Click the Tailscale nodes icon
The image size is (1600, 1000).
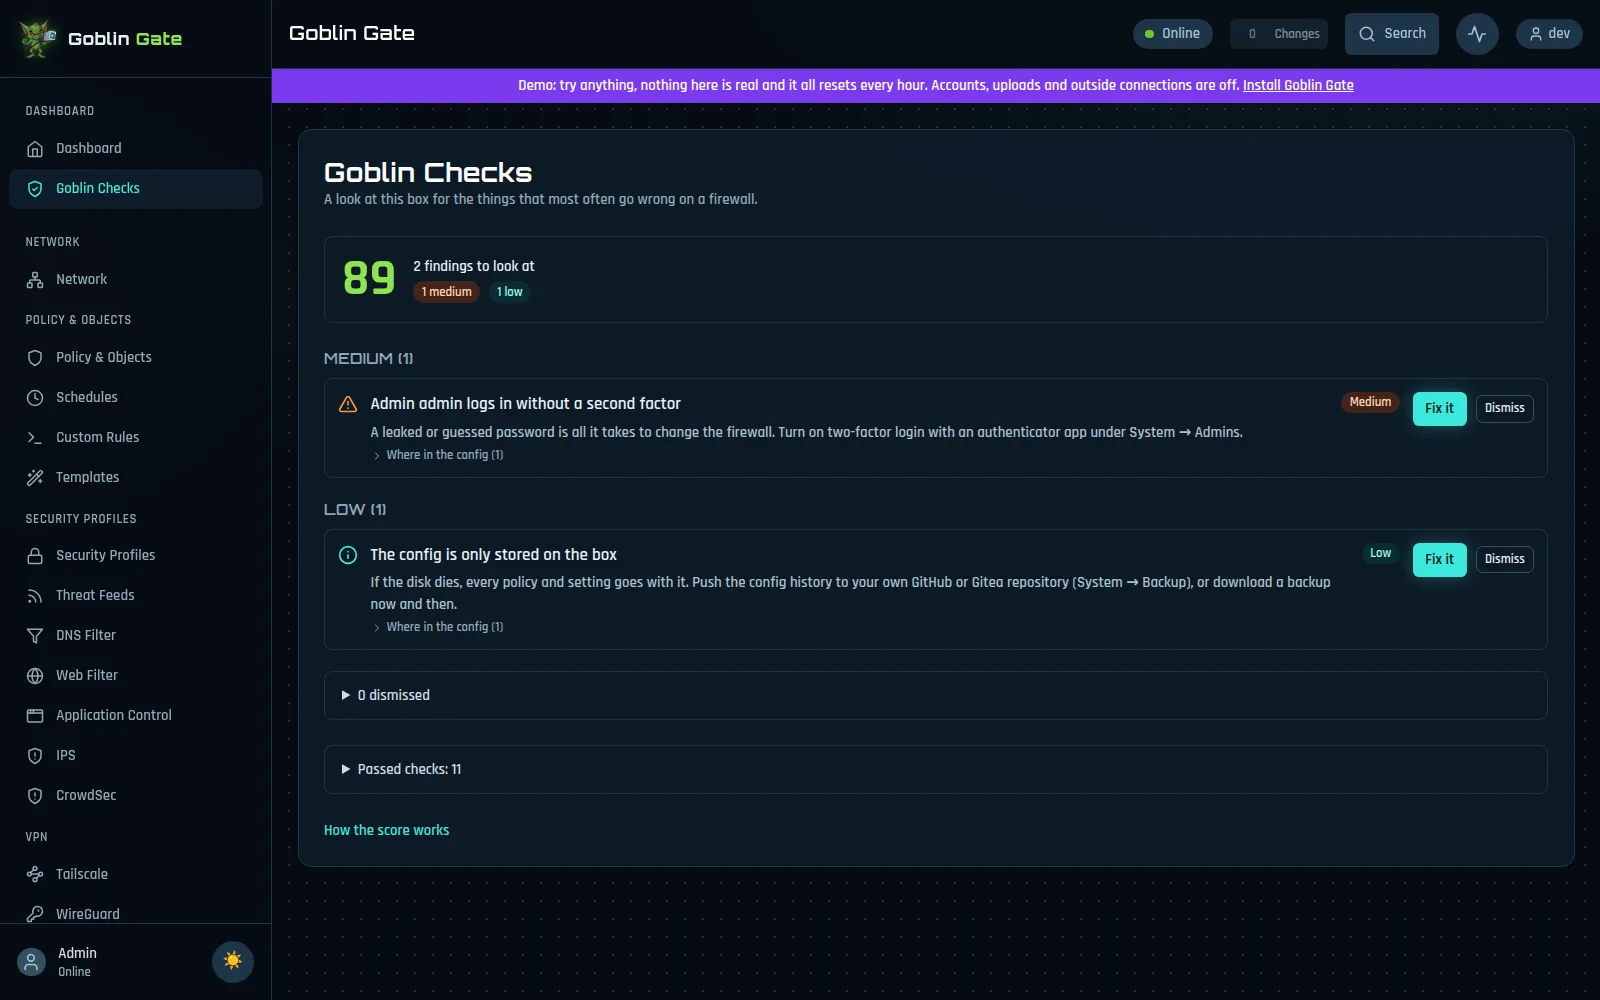point(35,875)
